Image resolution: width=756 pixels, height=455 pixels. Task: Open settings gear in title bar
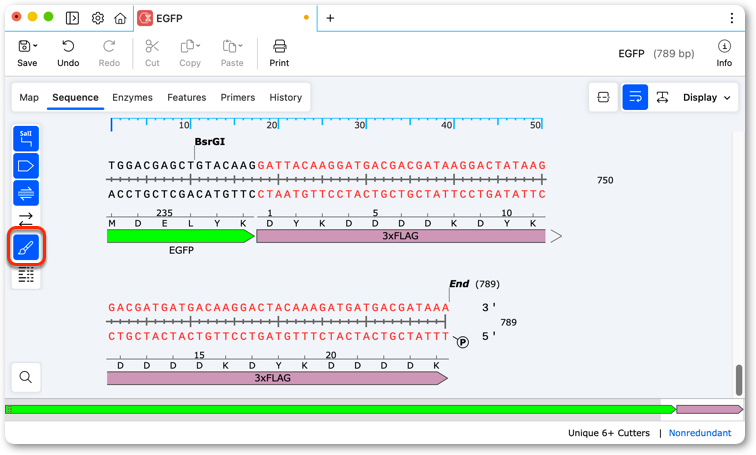(97, 18)
